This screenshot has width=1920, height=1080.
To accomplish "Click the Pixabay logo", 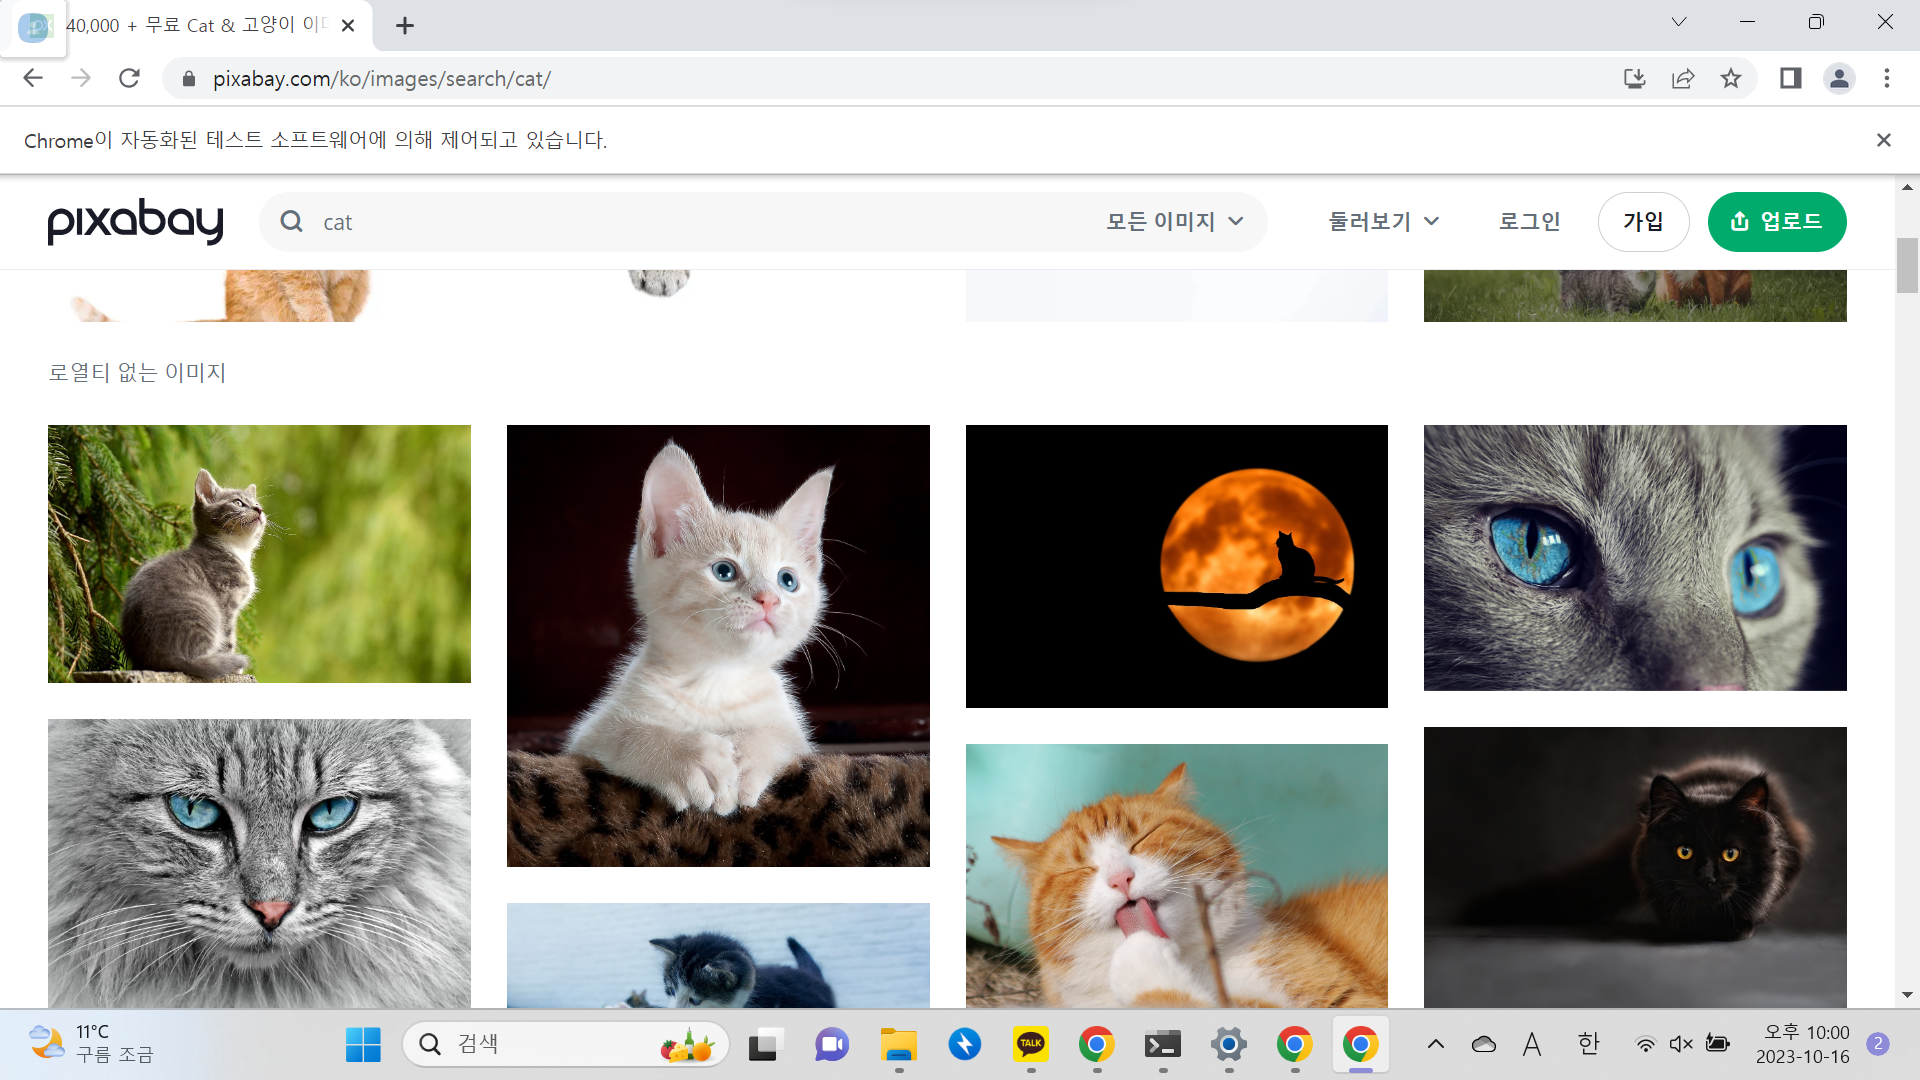I will [135, 221].
